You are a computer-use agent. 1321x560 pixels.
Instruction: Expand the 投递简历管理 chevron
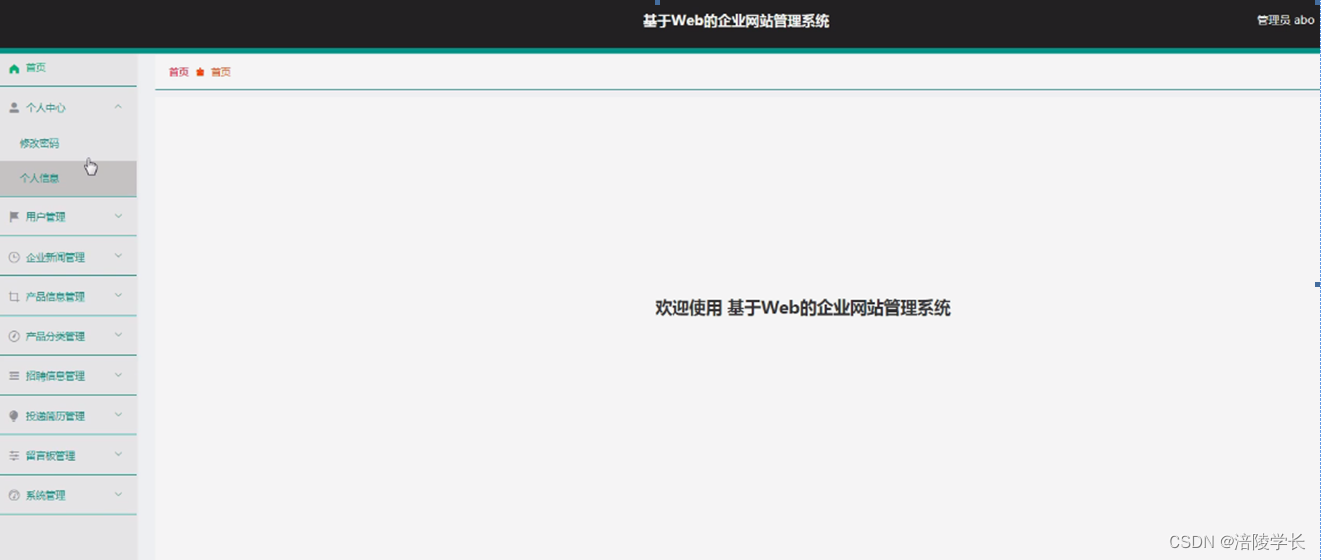tap(118, 414)
